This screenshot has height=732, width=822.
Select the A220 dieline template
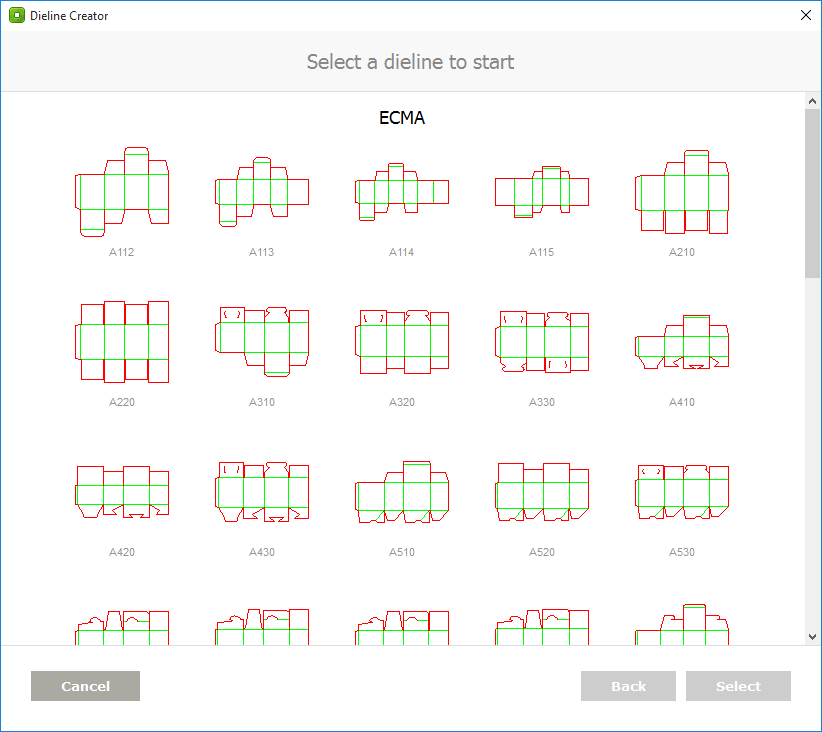pyautogui.click(x=122, y=342)
